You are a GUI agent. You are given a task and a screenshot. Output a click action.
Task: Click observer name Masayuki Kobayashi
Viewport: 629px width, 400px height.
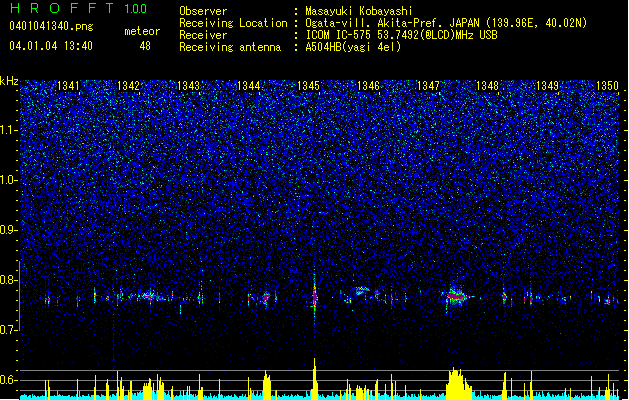(359, 11)
